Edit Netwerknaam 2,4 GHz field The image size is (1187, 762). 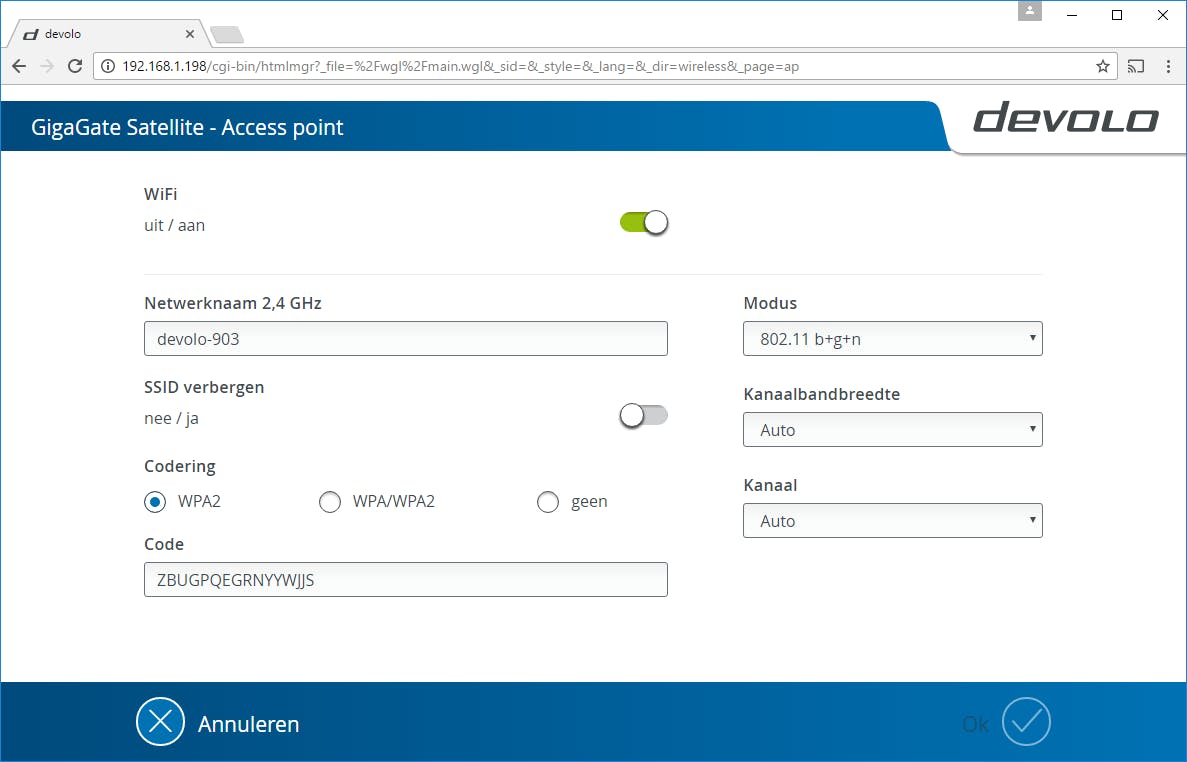tap(406, 339)
